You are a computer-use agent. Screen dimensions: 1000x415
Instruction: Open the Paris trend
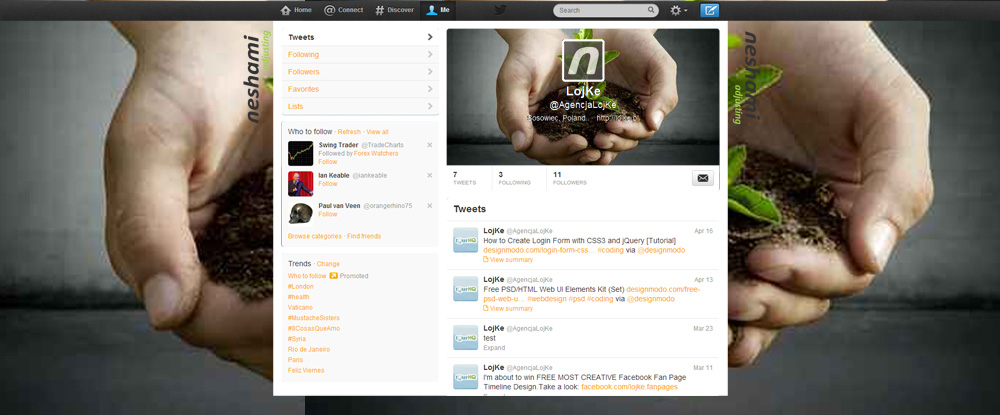[x=295, y=360]
